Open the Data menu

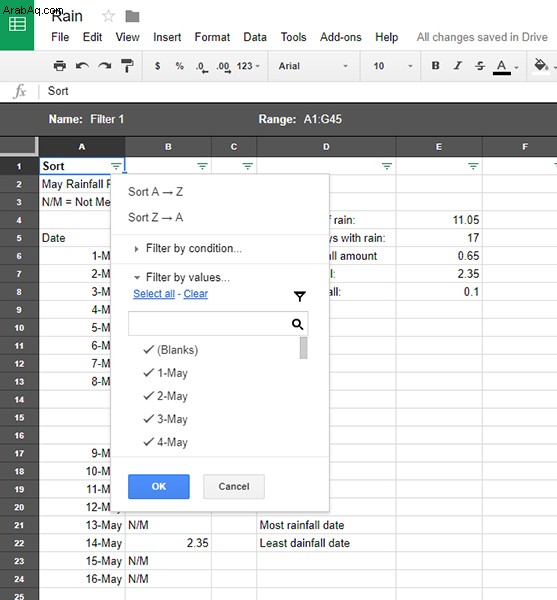(255, 37)
